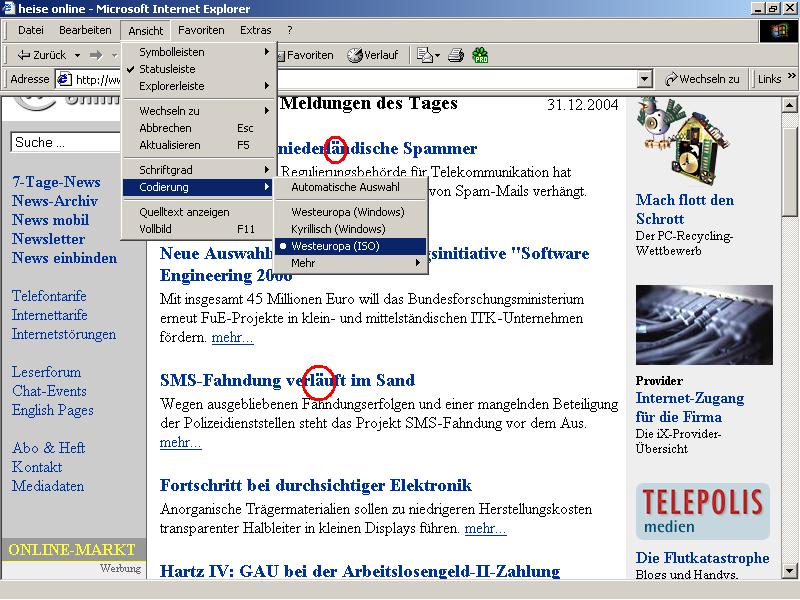Open the Leserforum link

coord(46,372)
